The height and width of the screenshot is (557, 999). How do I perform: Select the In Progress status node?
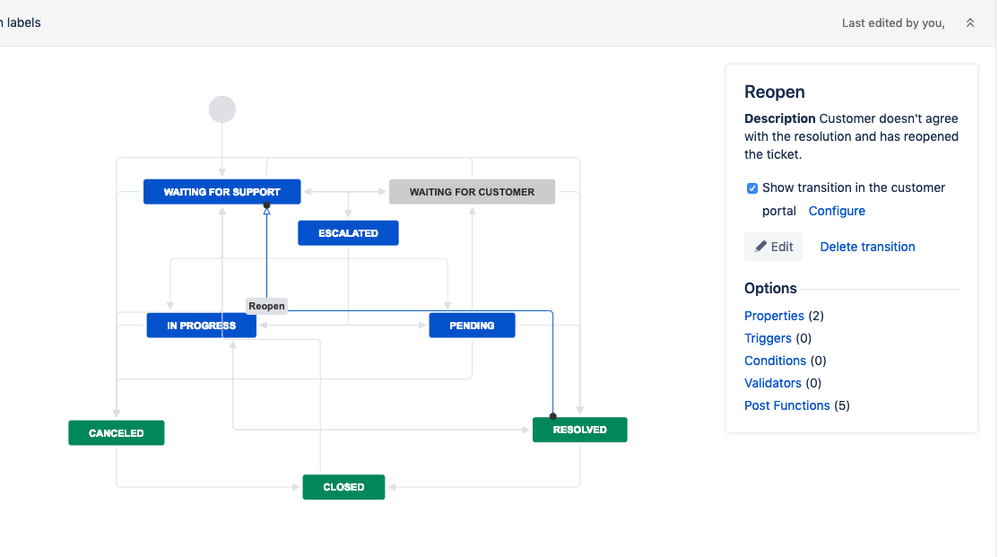(x=201, y=325)
